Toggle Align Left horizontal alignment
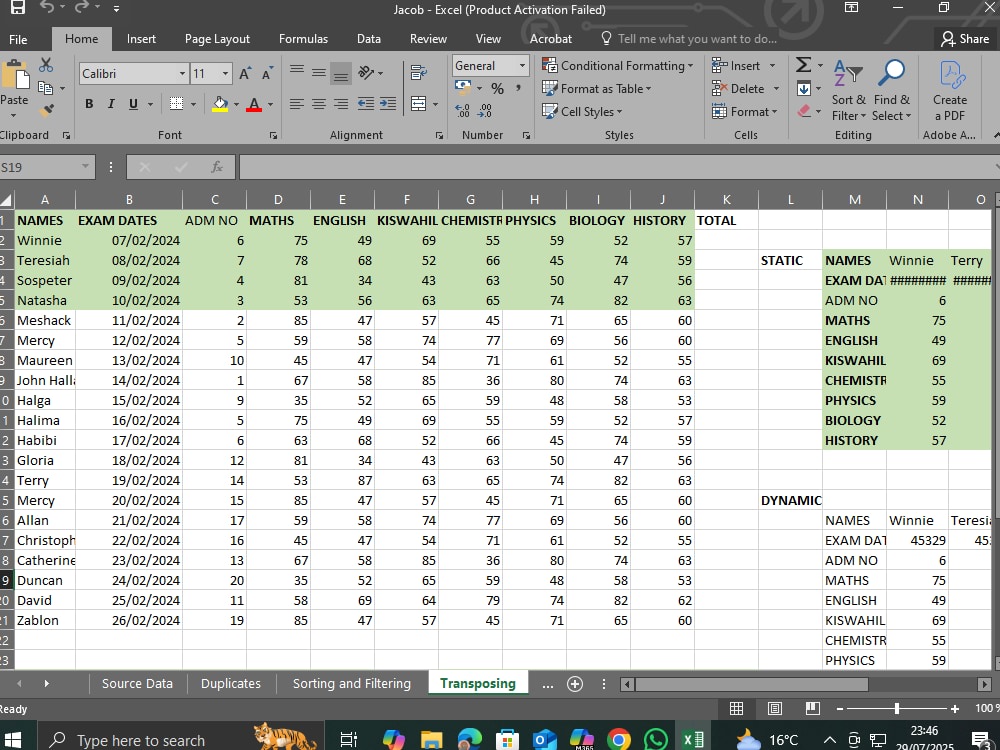Screen dimensions: 1000x750 pos(297,103)
